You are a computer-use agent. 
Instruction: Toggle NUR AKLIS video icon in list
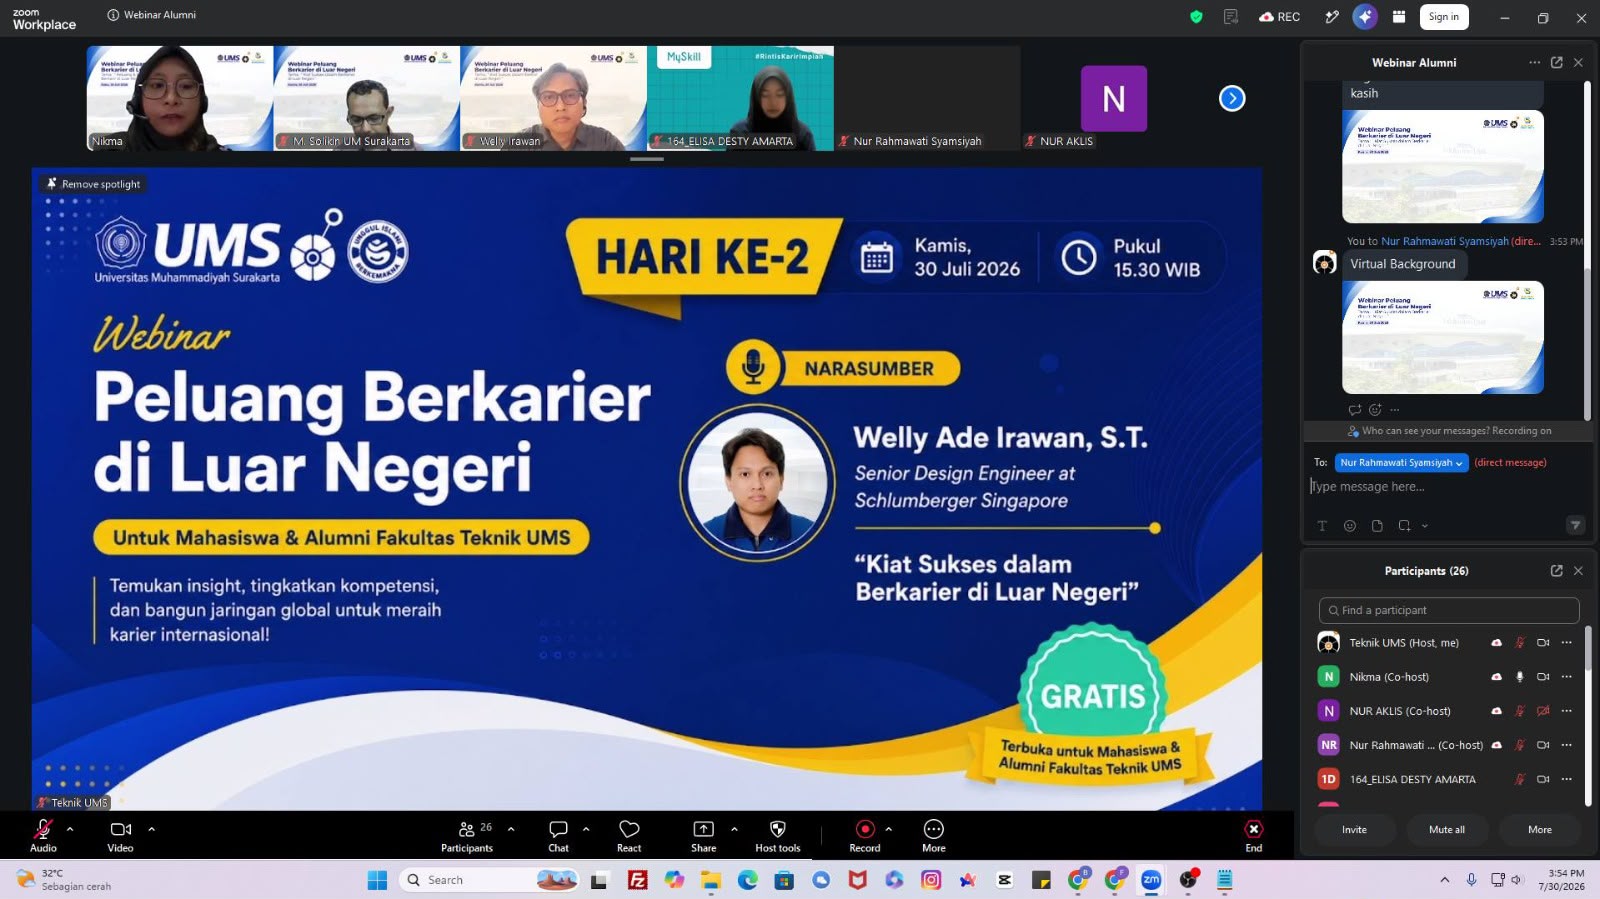point(1543,711)
